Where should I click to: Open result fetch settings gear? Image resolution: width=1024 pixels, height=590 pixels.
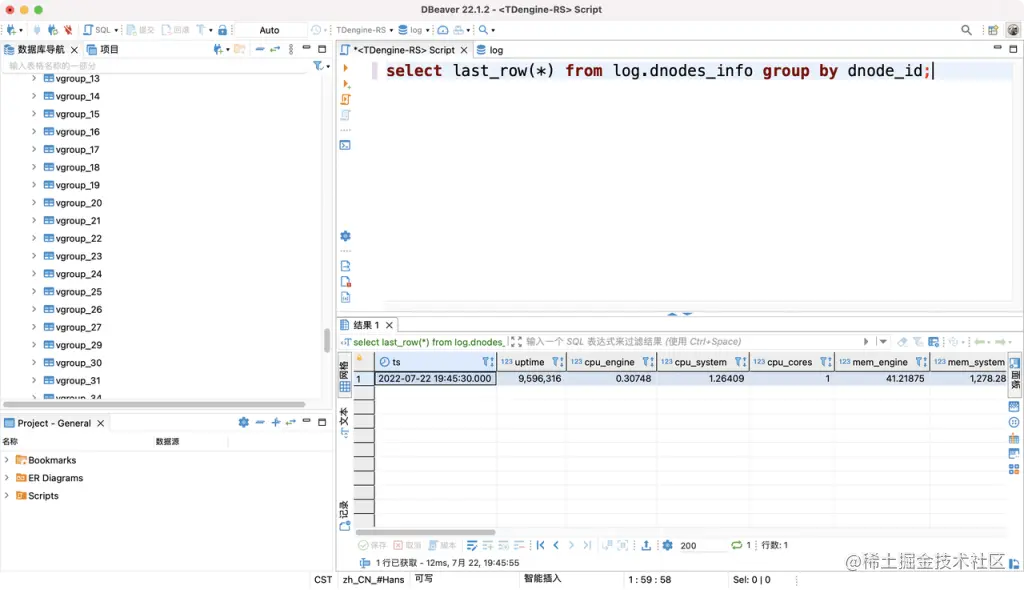click(x=667, y=545)
